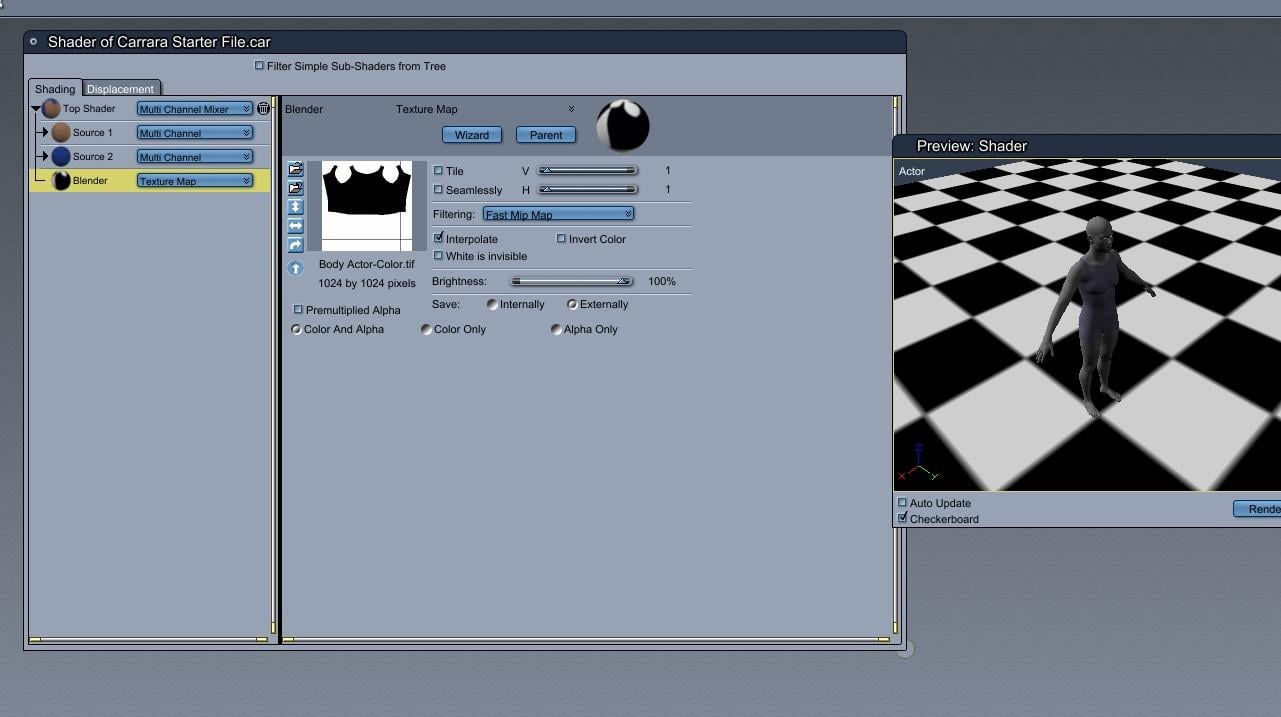Click the 100% brightness value
This screenshot has height=717, width=1281.
click(662, 282)
